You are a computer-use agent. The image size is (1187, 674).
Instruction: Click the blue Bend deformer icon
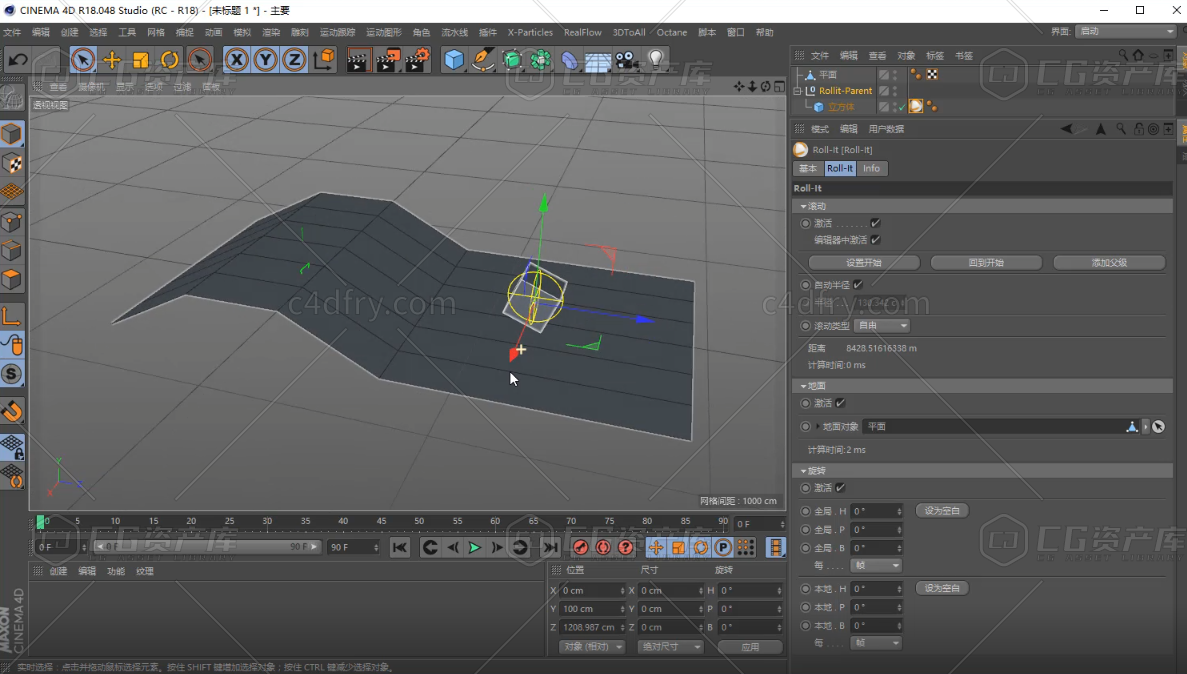[569, 60]
